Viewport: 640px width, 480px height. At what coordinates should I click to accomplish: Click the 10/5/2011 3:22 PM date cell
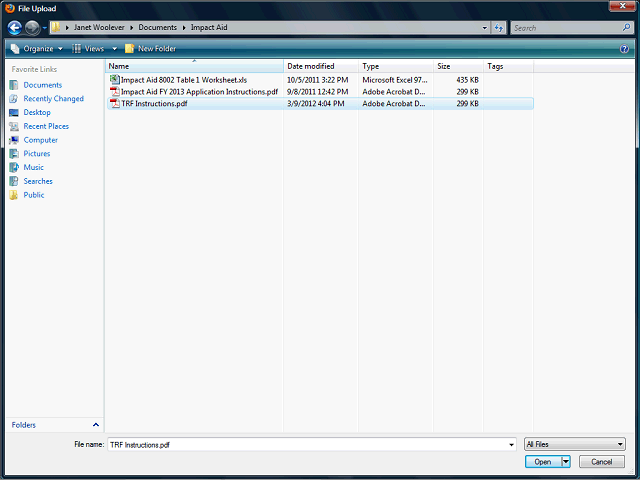click(318, 80)
